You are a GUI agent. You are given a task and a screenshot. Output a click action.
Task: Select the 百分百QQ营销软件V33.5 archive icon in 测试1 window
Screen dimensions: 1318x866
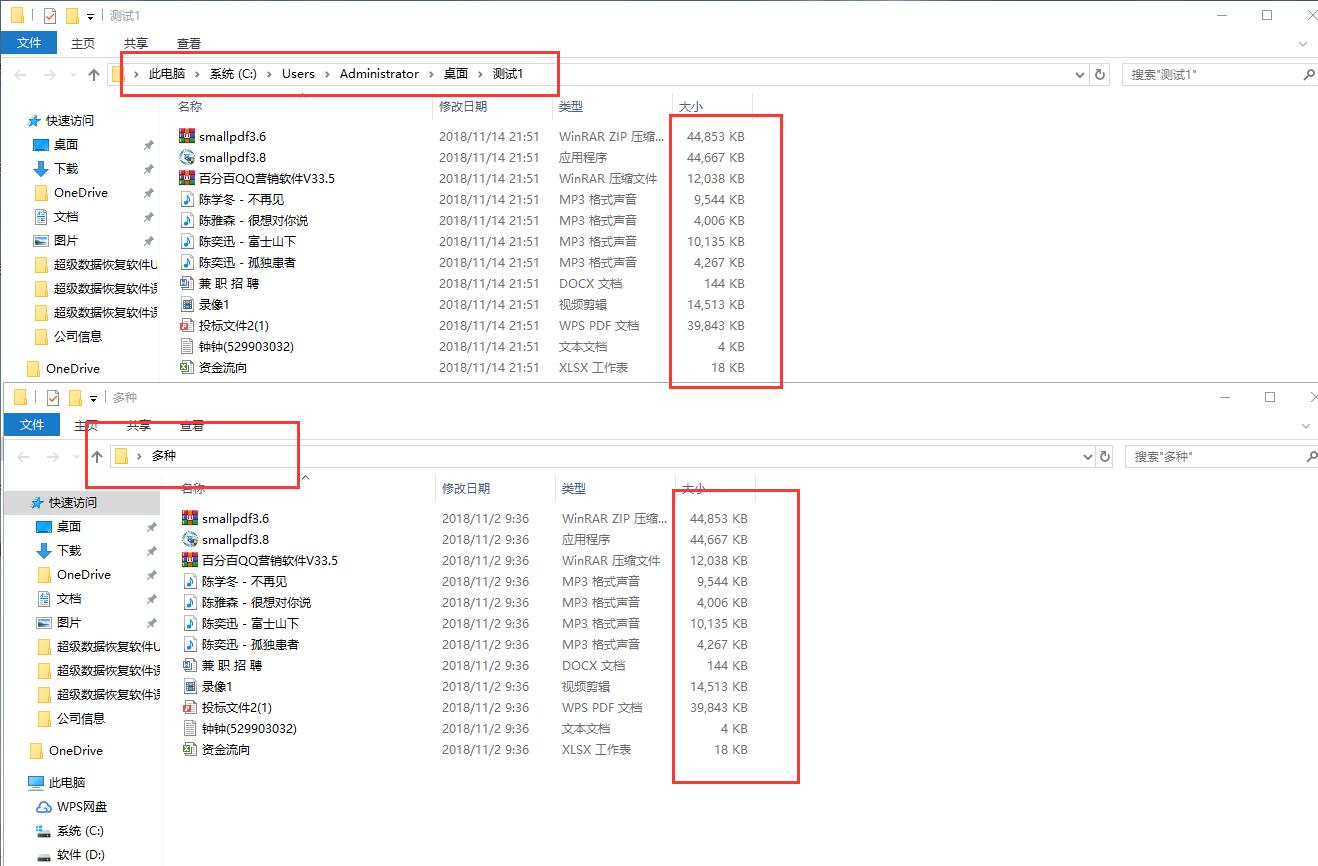click(187, 178)
